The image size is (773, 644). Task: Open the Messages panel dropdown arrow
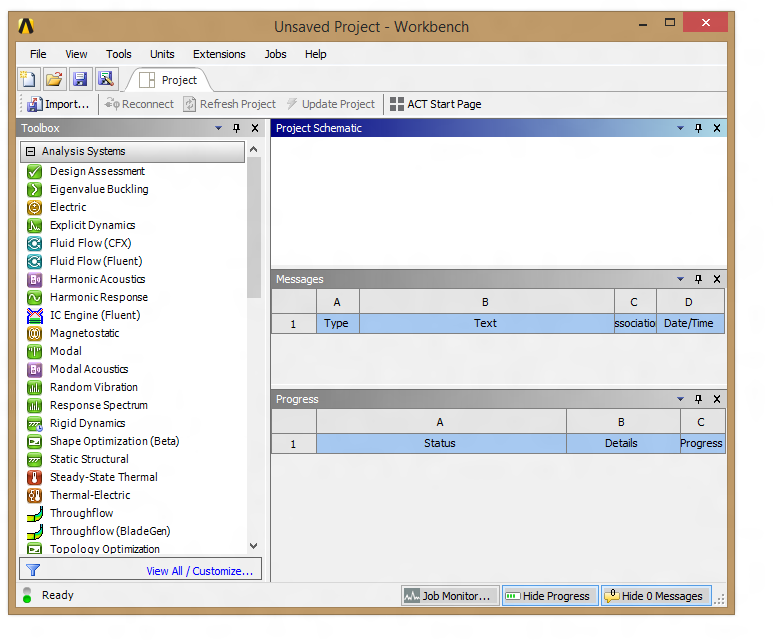(x=680, y=279)
